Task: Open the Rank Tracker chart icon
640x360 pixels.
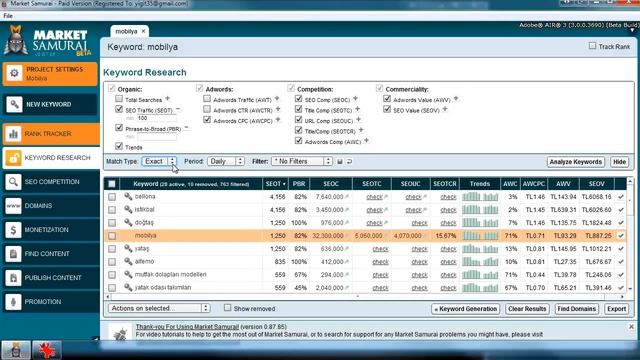Action: coord(13,134)
